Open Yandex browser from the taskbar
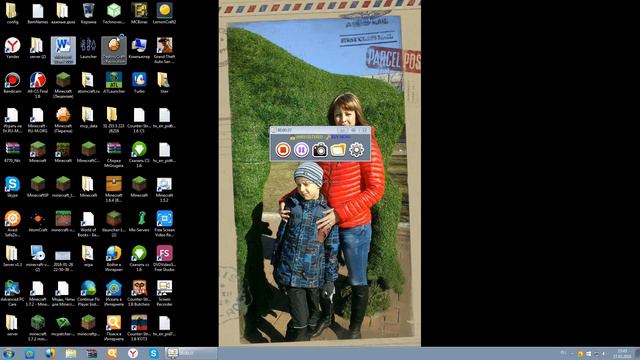 (x=133, y=353)
